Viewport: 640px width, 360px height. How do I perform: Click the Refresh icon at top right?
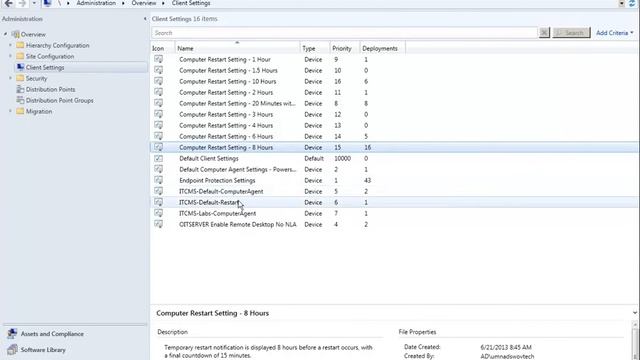click(x=632, y=3)
